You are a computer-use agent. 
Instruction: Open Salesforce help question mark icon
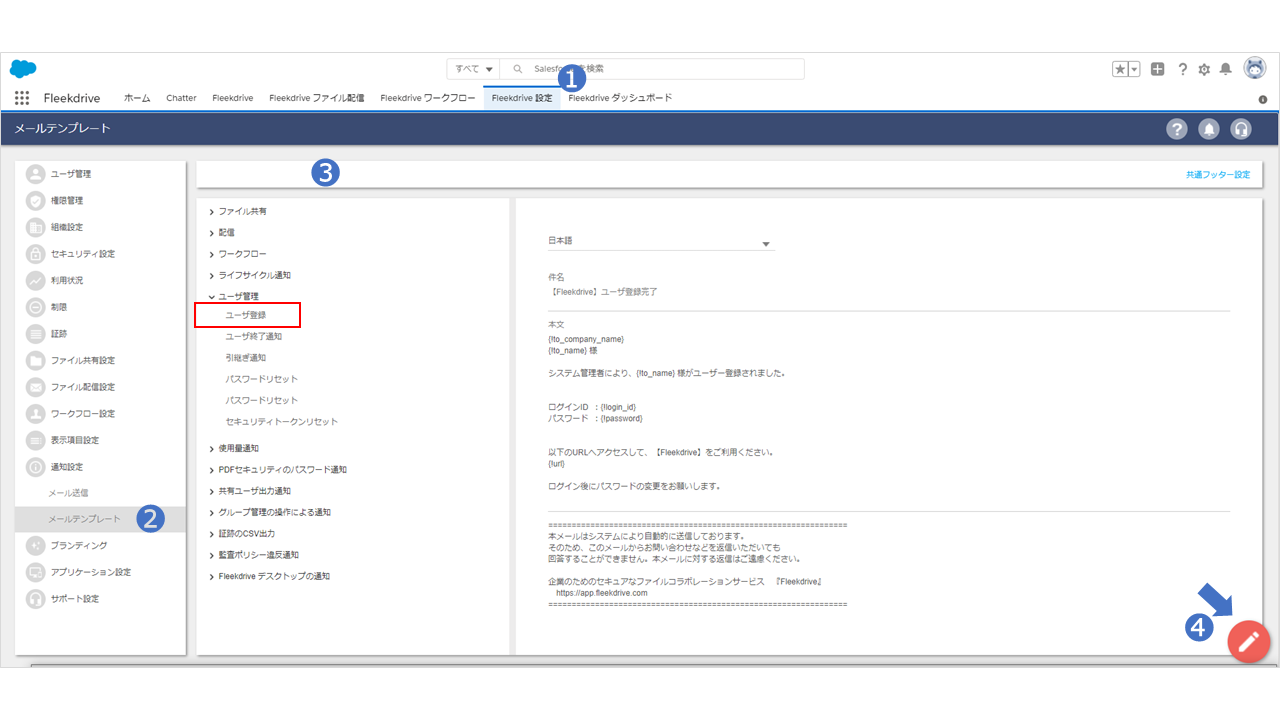(1182, 69)
